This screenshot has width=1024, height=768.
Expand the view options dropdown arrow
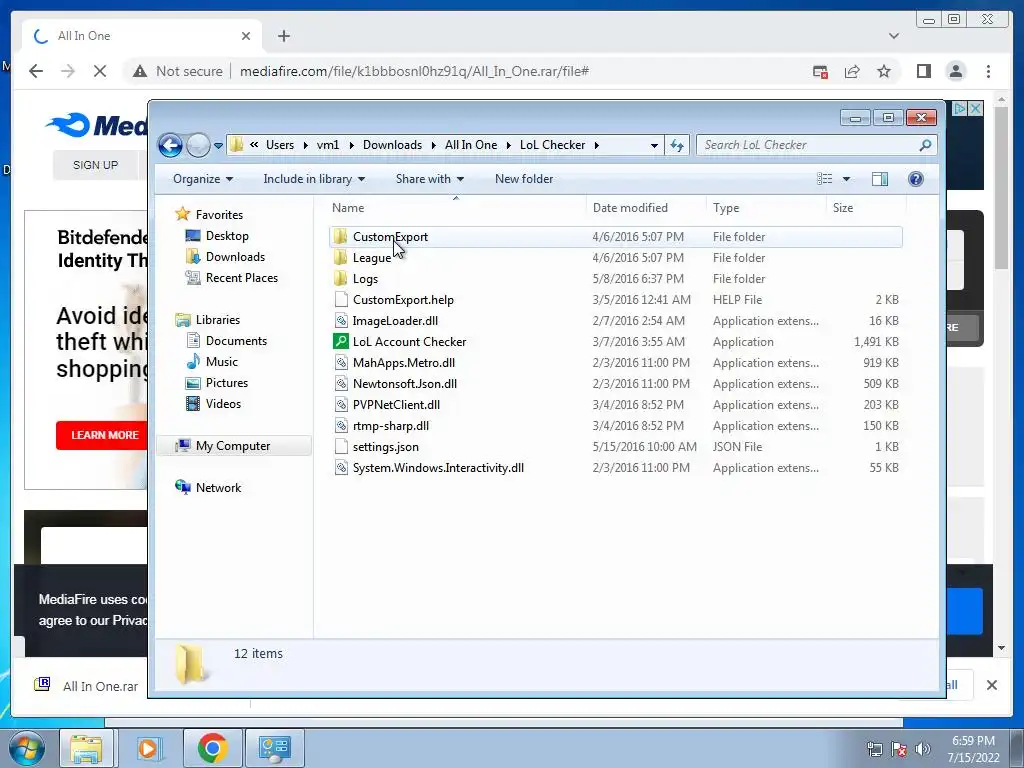click(846, 179)
